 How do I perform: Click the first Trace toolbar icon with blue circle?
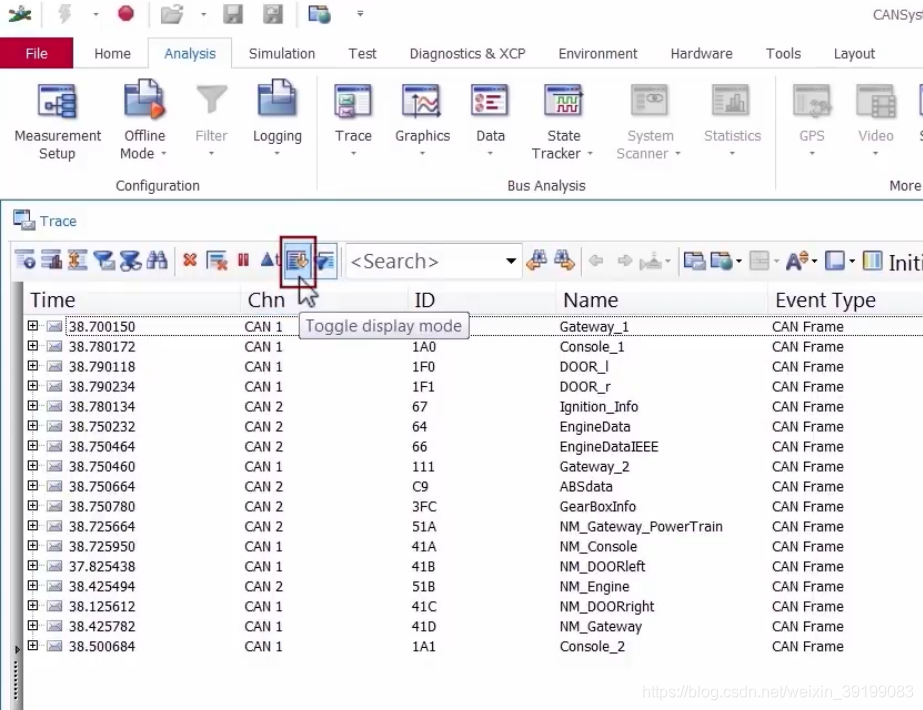pyautogui.click(x=25, y=260)
